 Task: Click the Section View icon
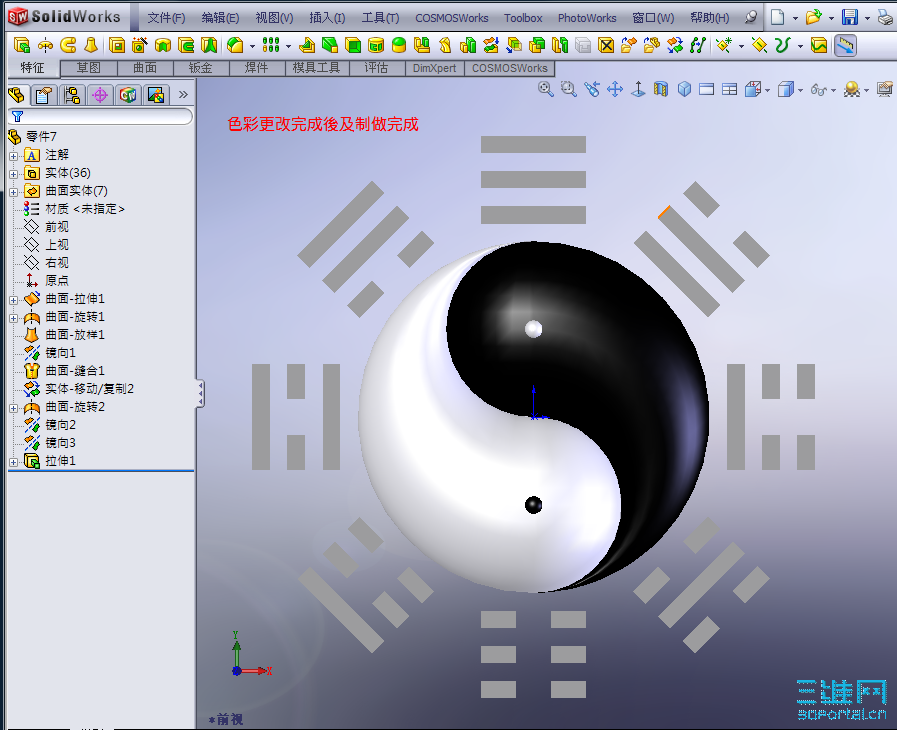[x=661, y=89]
